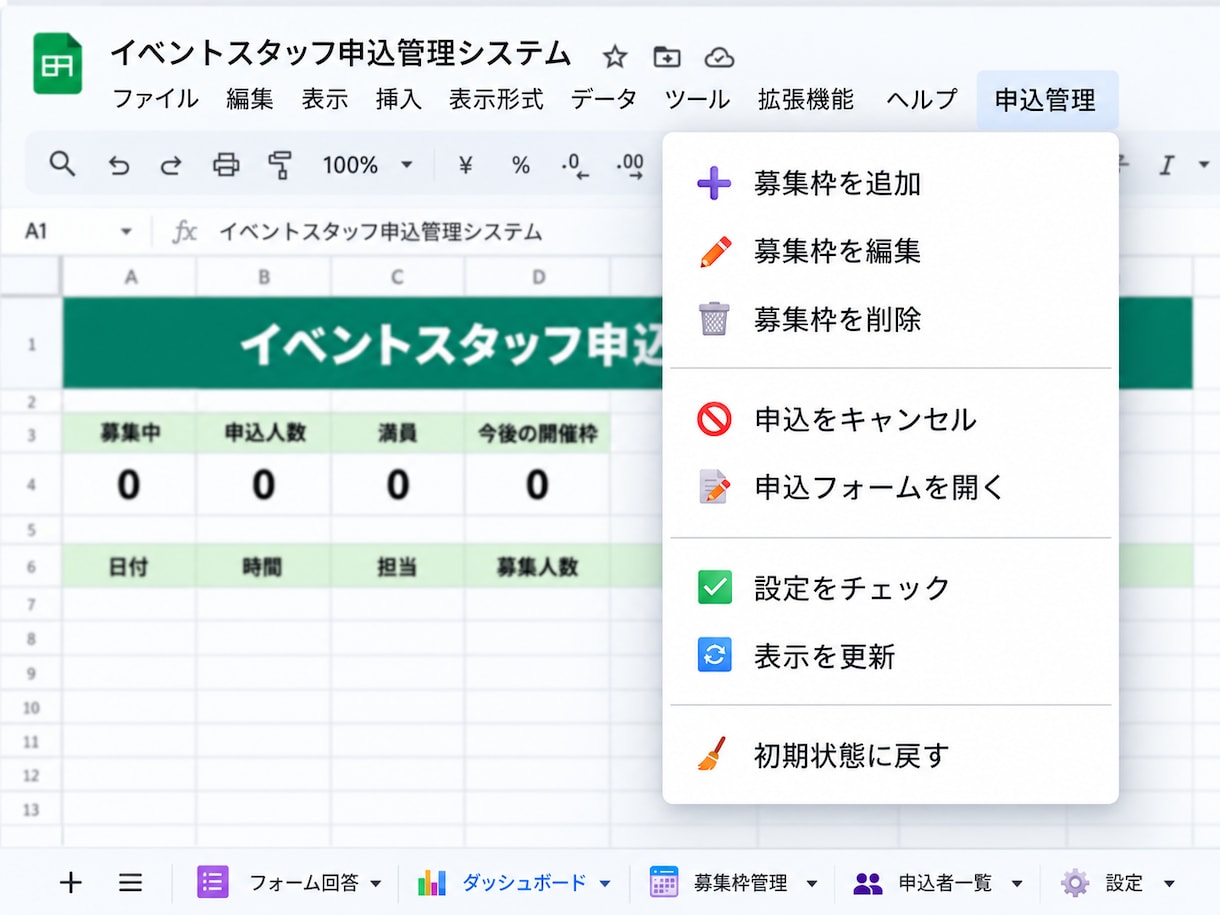Toggle italic formatting
Screen dimensions: 1220x915
pyautogui.click(x=1166, y=165)
